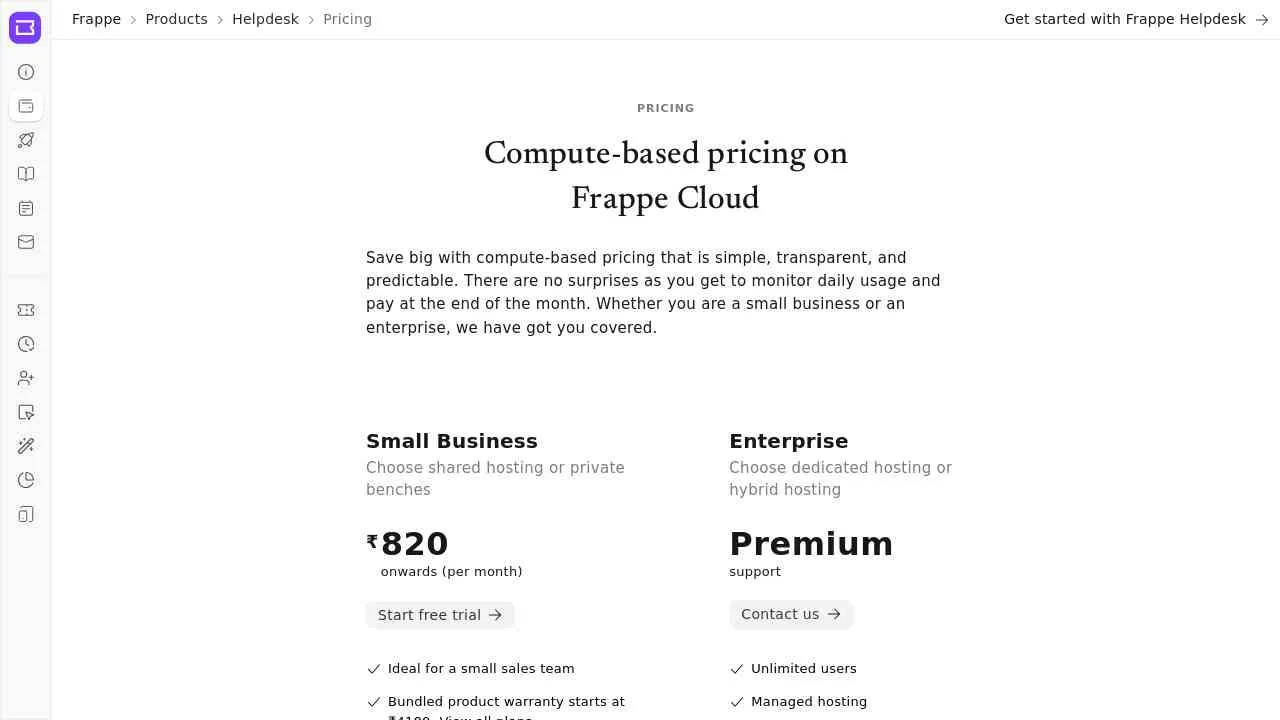Image resolution: width=1280 pixels, height=720 pixels.
Task: Open documentation via the book icon
Action: tap(25, 174)
